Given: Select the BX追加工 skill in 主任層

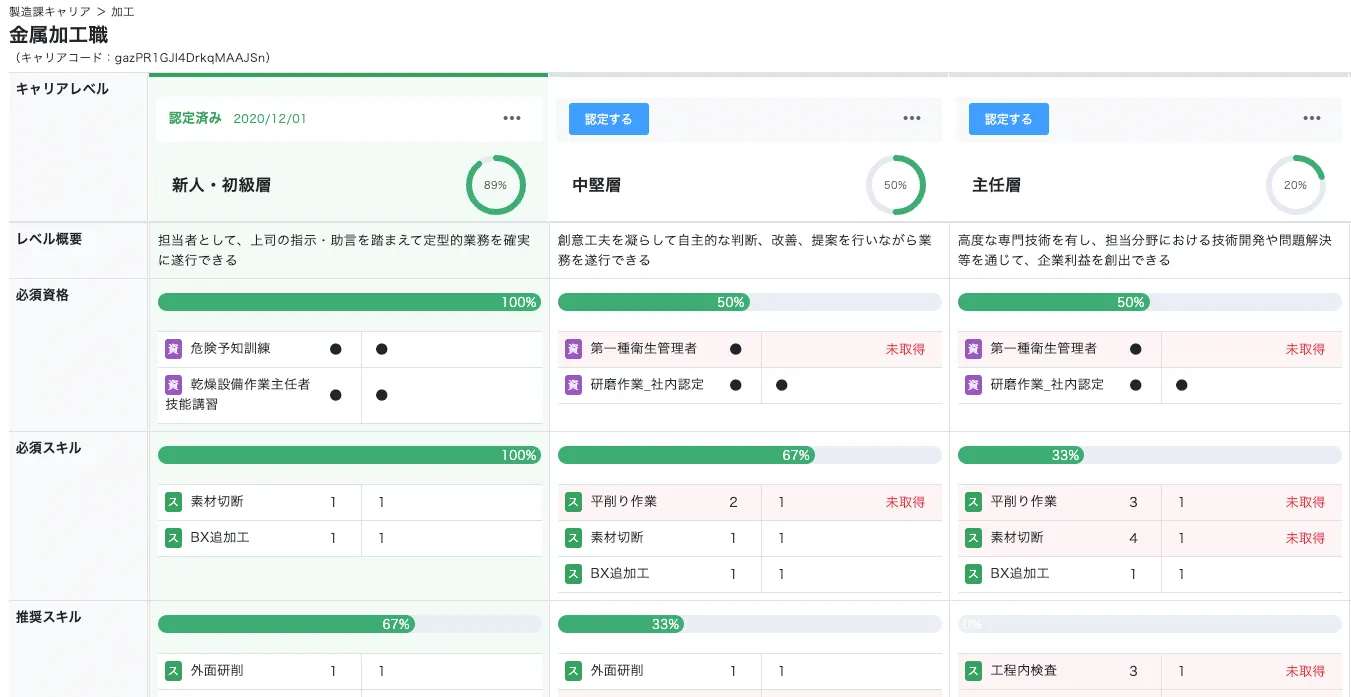Looking at the screenshot, I should tap(1019, 574).
